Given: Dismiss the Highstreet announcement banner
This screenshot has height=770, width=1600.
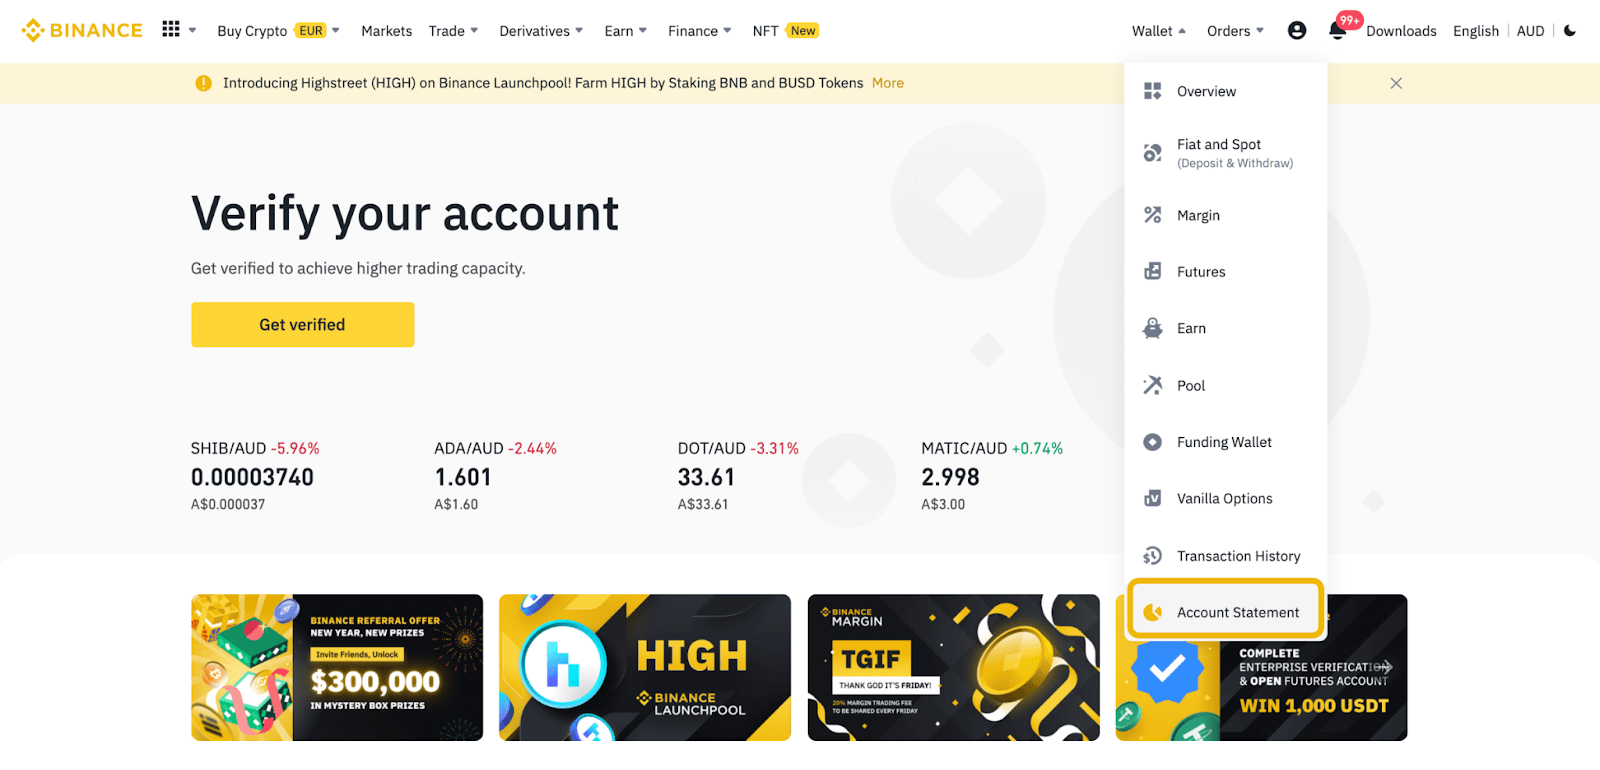Looking at the screenshot, I should tap(1396, 83).
